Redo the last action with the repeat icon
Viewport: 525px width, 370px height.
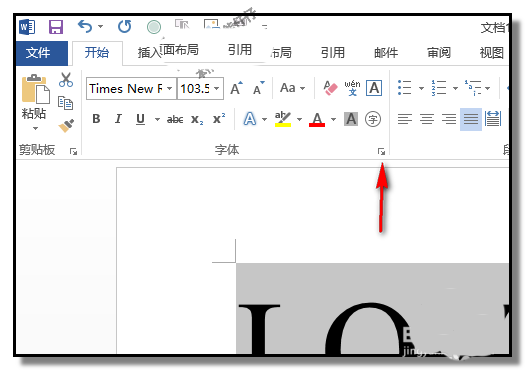coord(125,26)
